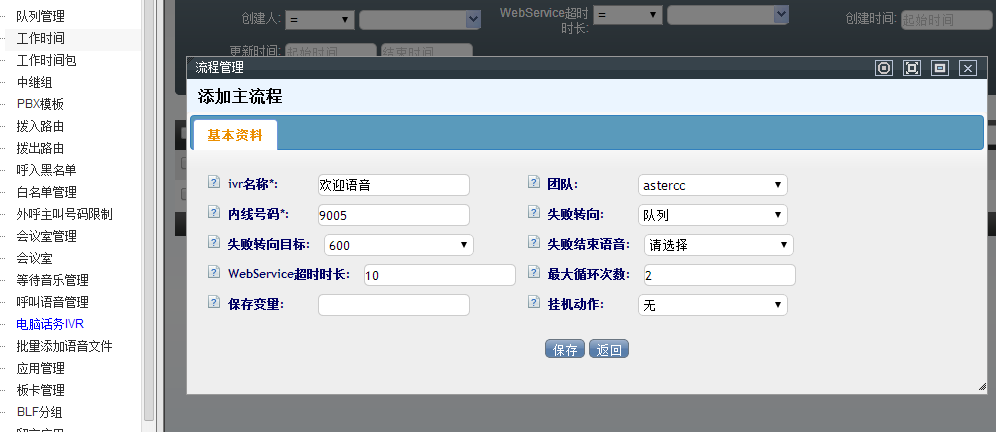The height and width of the screenshot is (432, 996).
Task: Click help icon beside ivr名称 field
Action: coord(213,183)
